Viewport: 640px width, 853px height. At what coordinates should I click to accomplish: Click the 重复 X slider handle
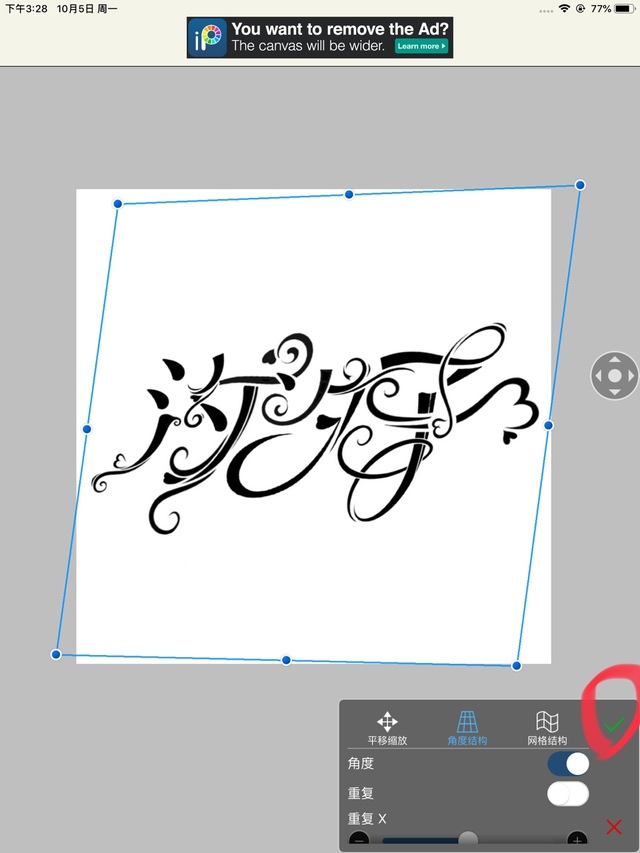coord(467,839)
